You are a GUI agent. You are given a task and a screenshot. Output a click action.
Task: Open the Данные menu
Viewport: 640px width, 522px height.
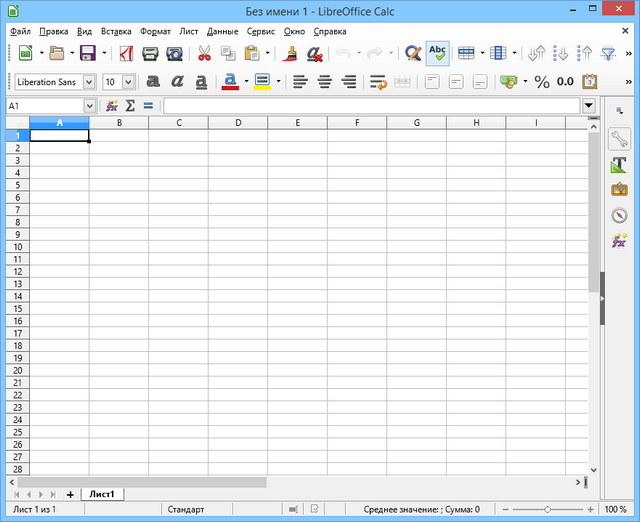pos(222,31)
